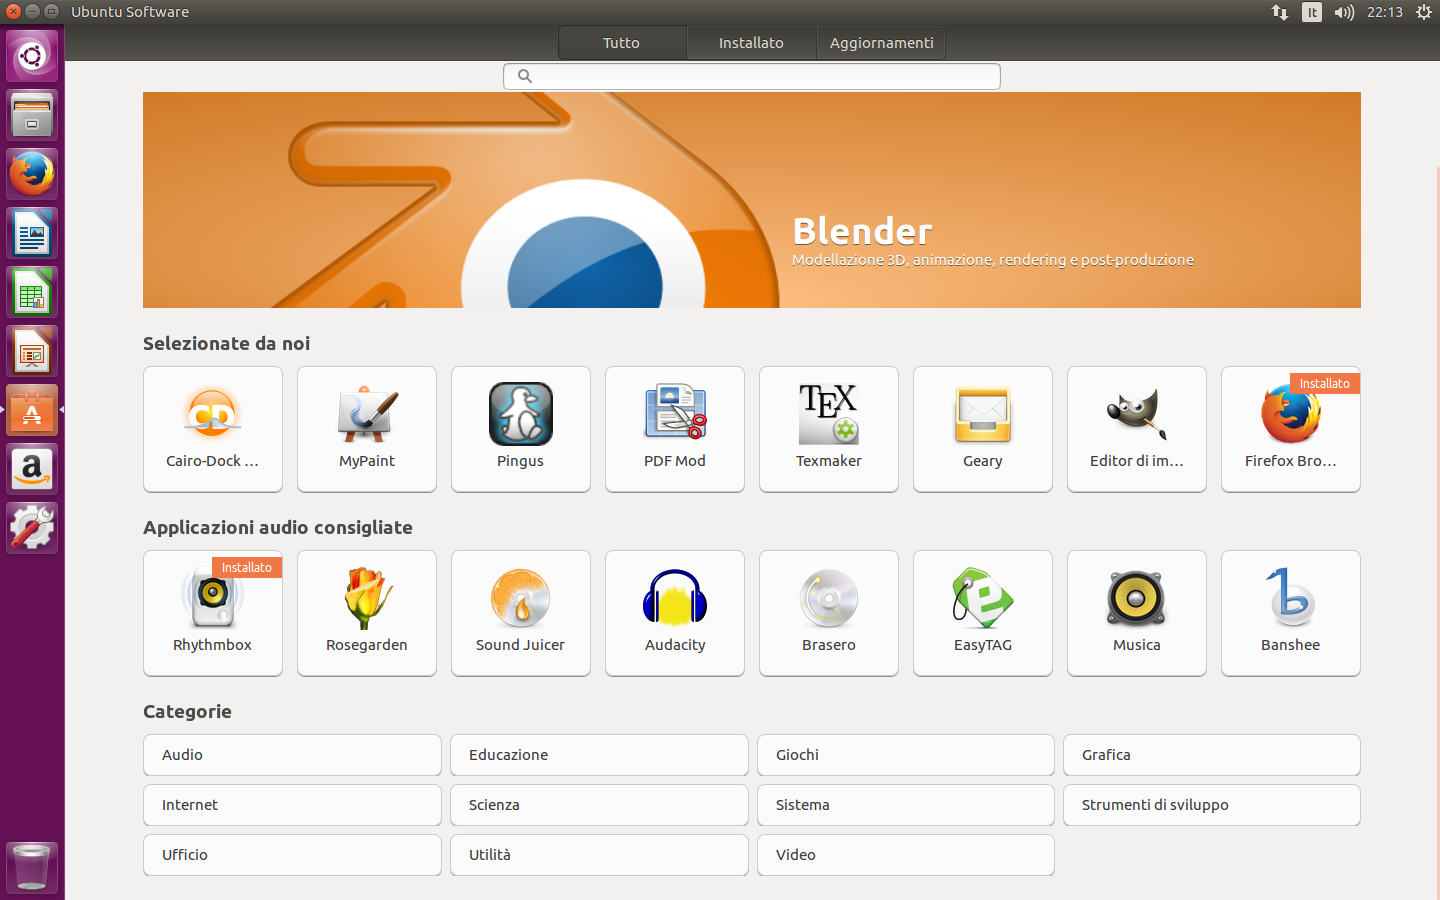View the installed Rhythmbox app

tap(212, 613)
